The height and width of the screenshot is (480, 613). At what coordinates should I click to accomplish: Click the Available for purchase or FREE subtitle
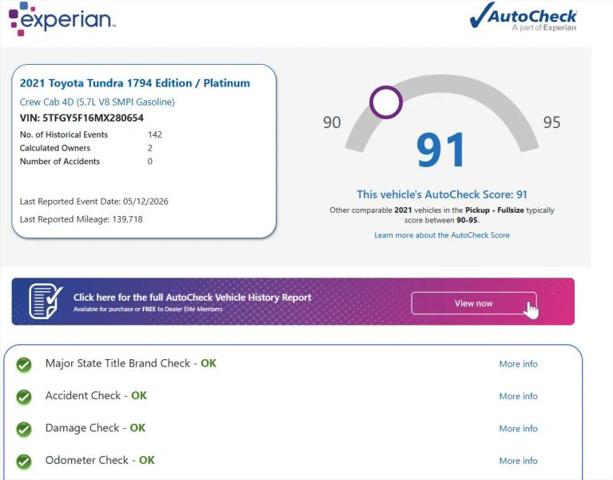coord(148,309)
